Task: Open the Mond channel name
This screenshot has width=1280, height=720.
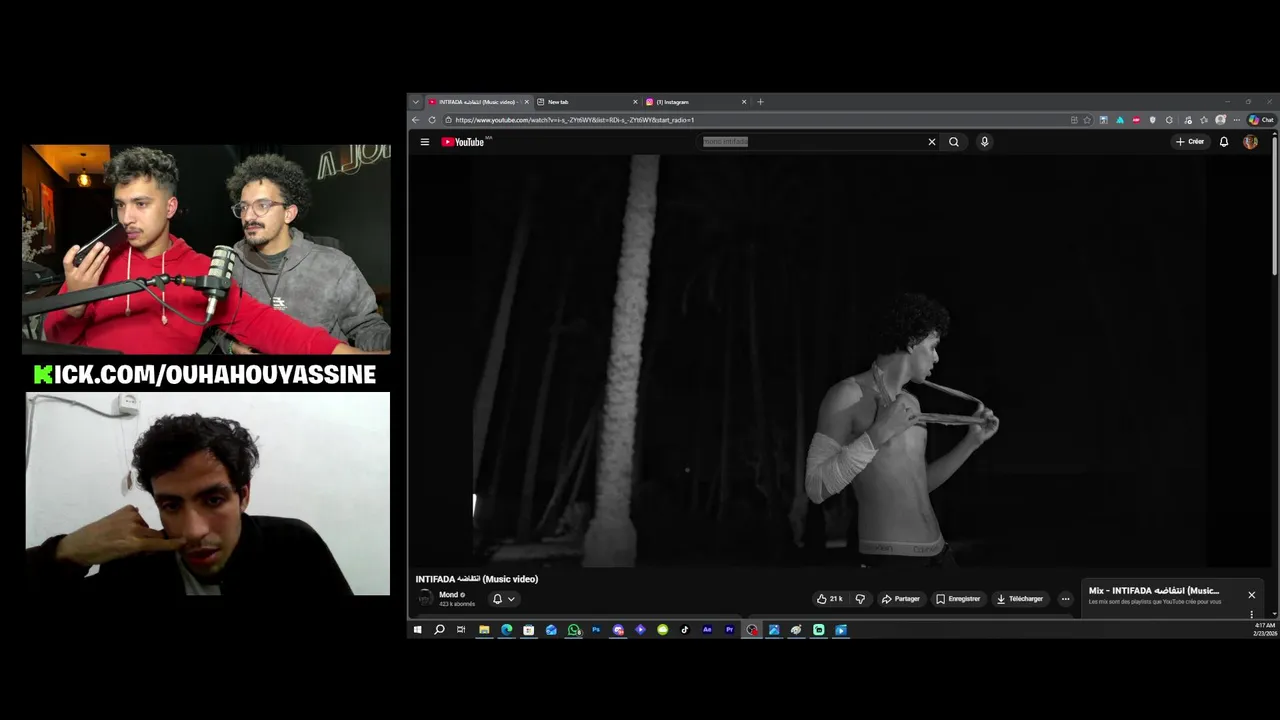Action: coord(448,595)
